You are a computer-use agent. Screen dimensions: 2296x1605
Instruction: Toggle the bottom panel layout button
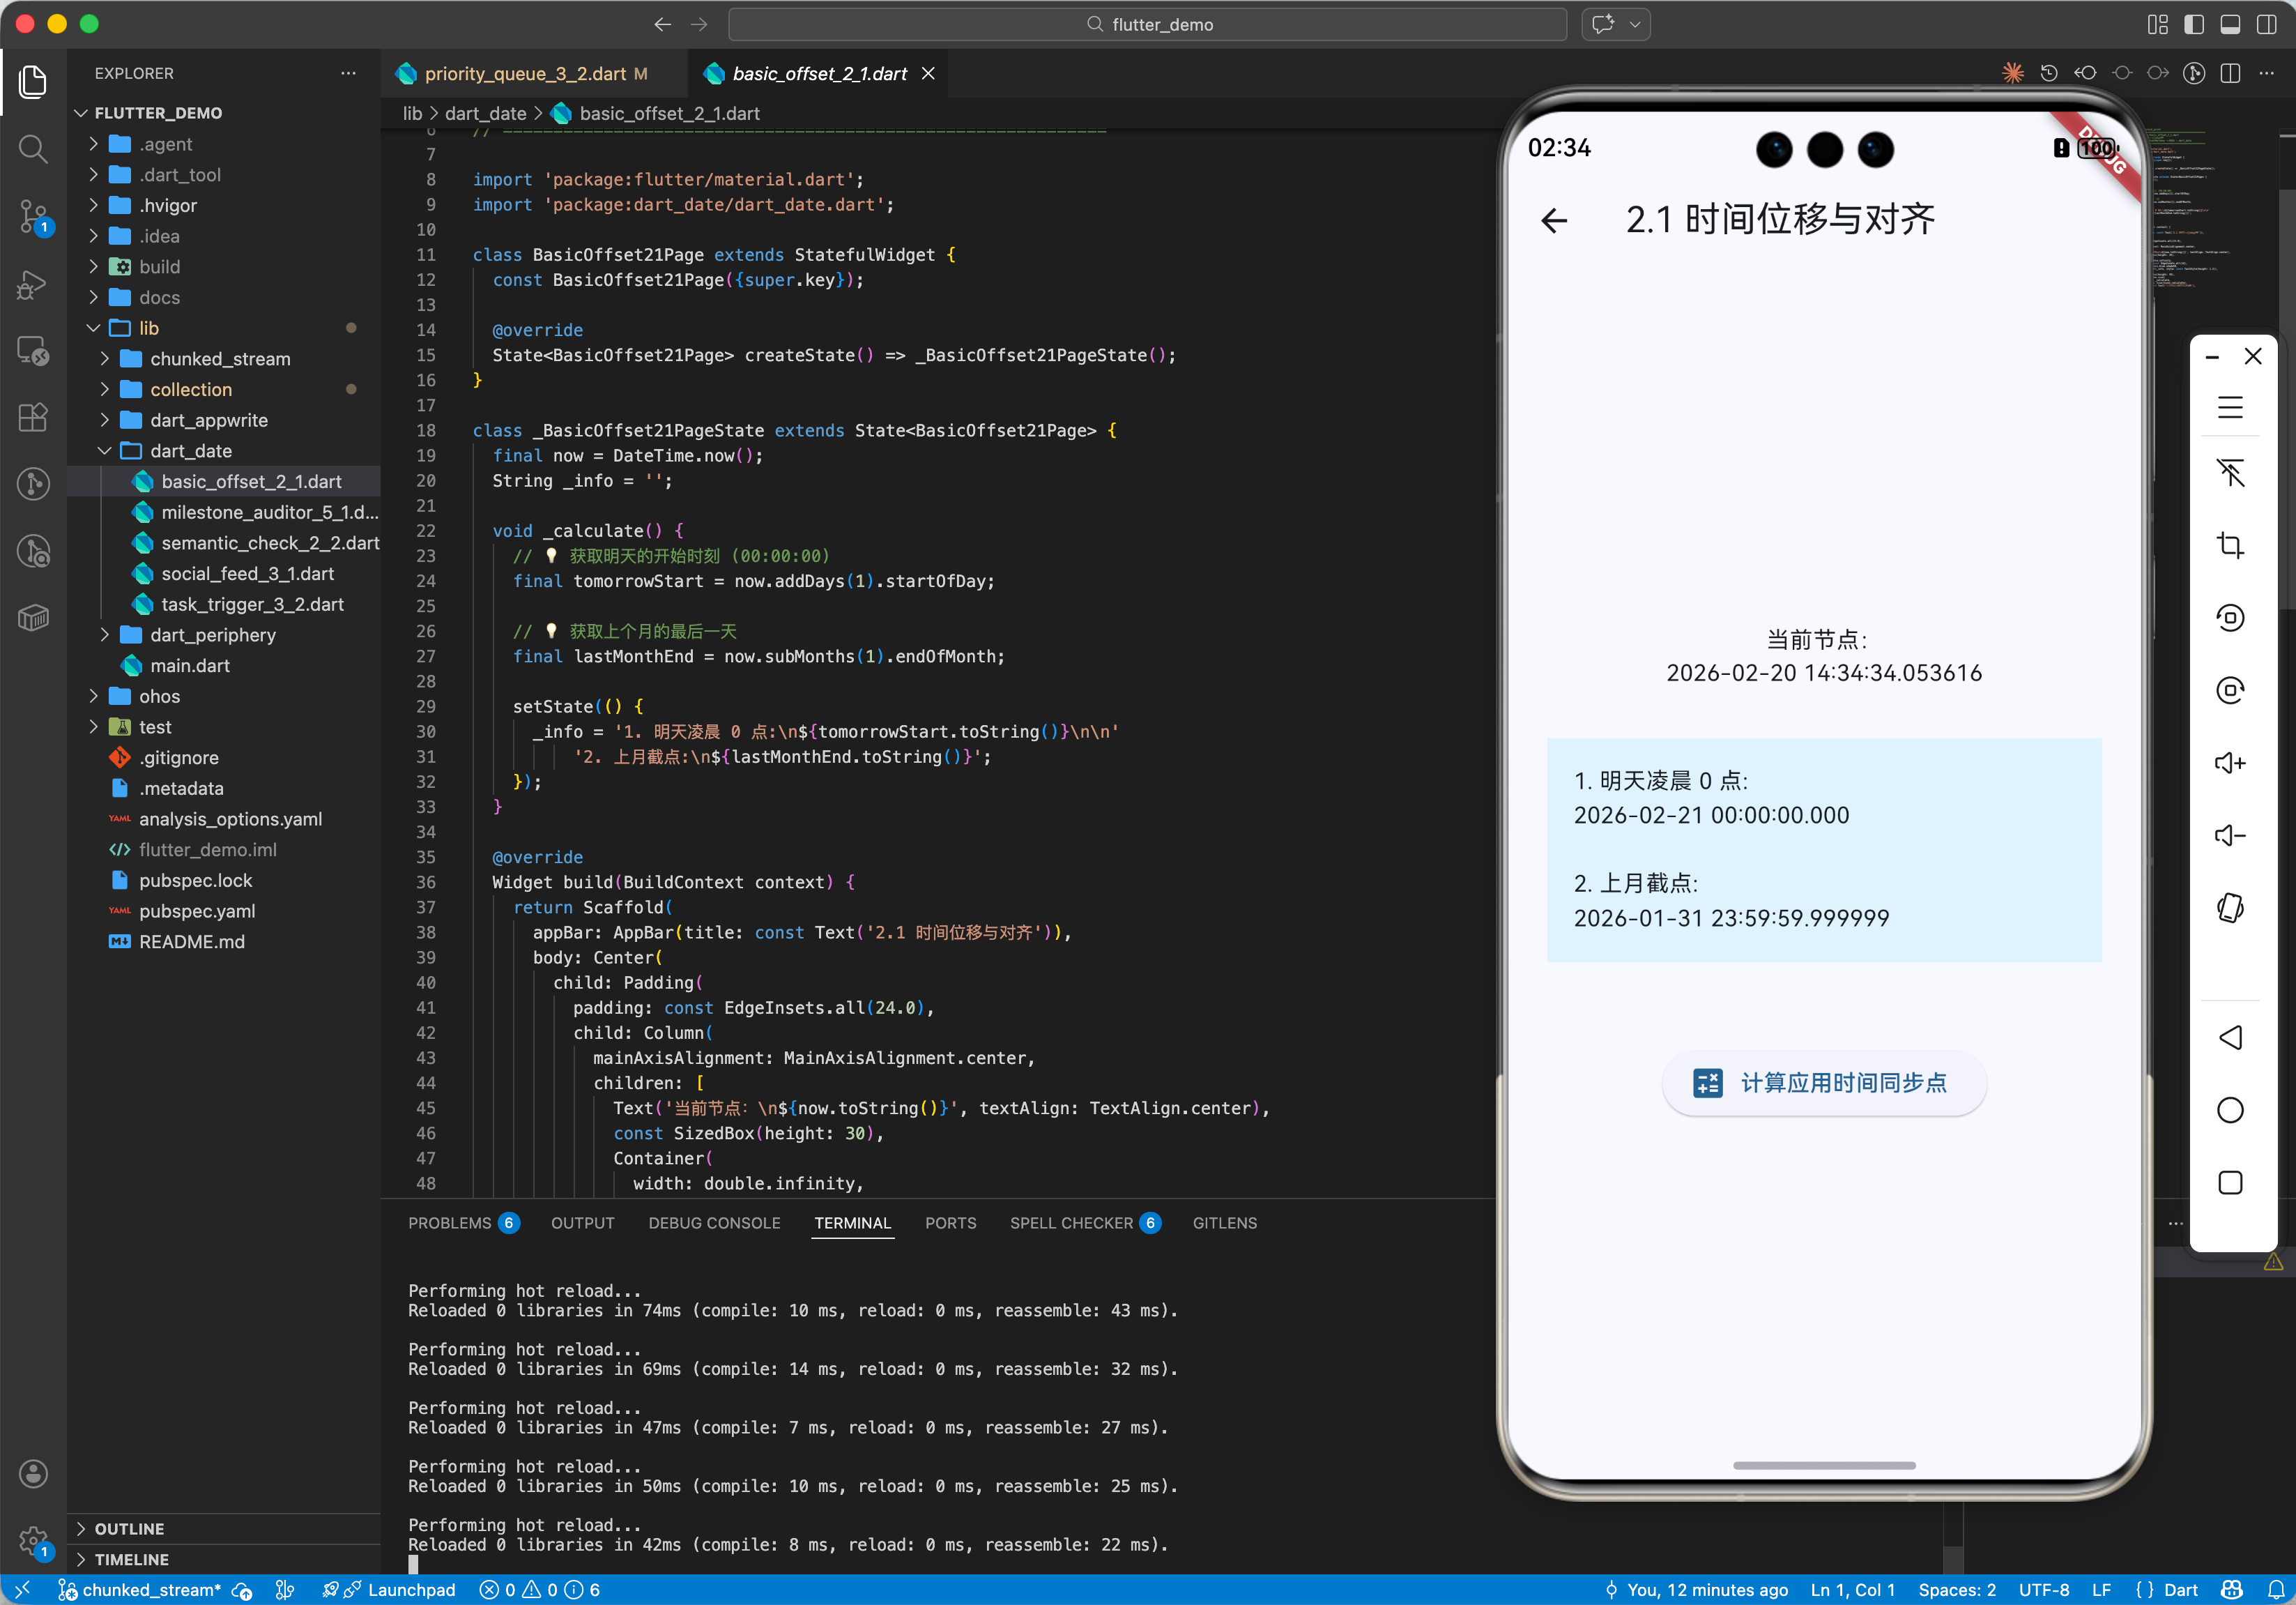pyautogui.click(x=2230, y=24)
